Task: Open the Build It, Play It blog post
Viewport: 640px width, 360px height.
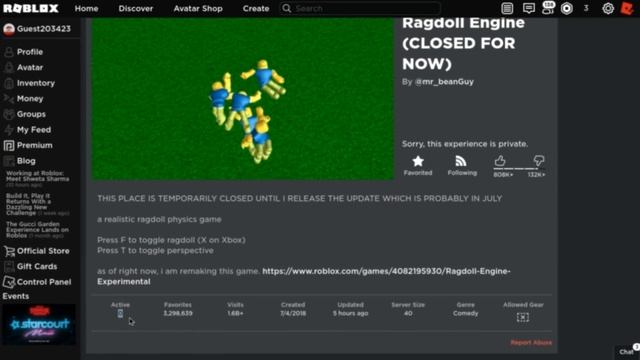Action: point(37,204)
